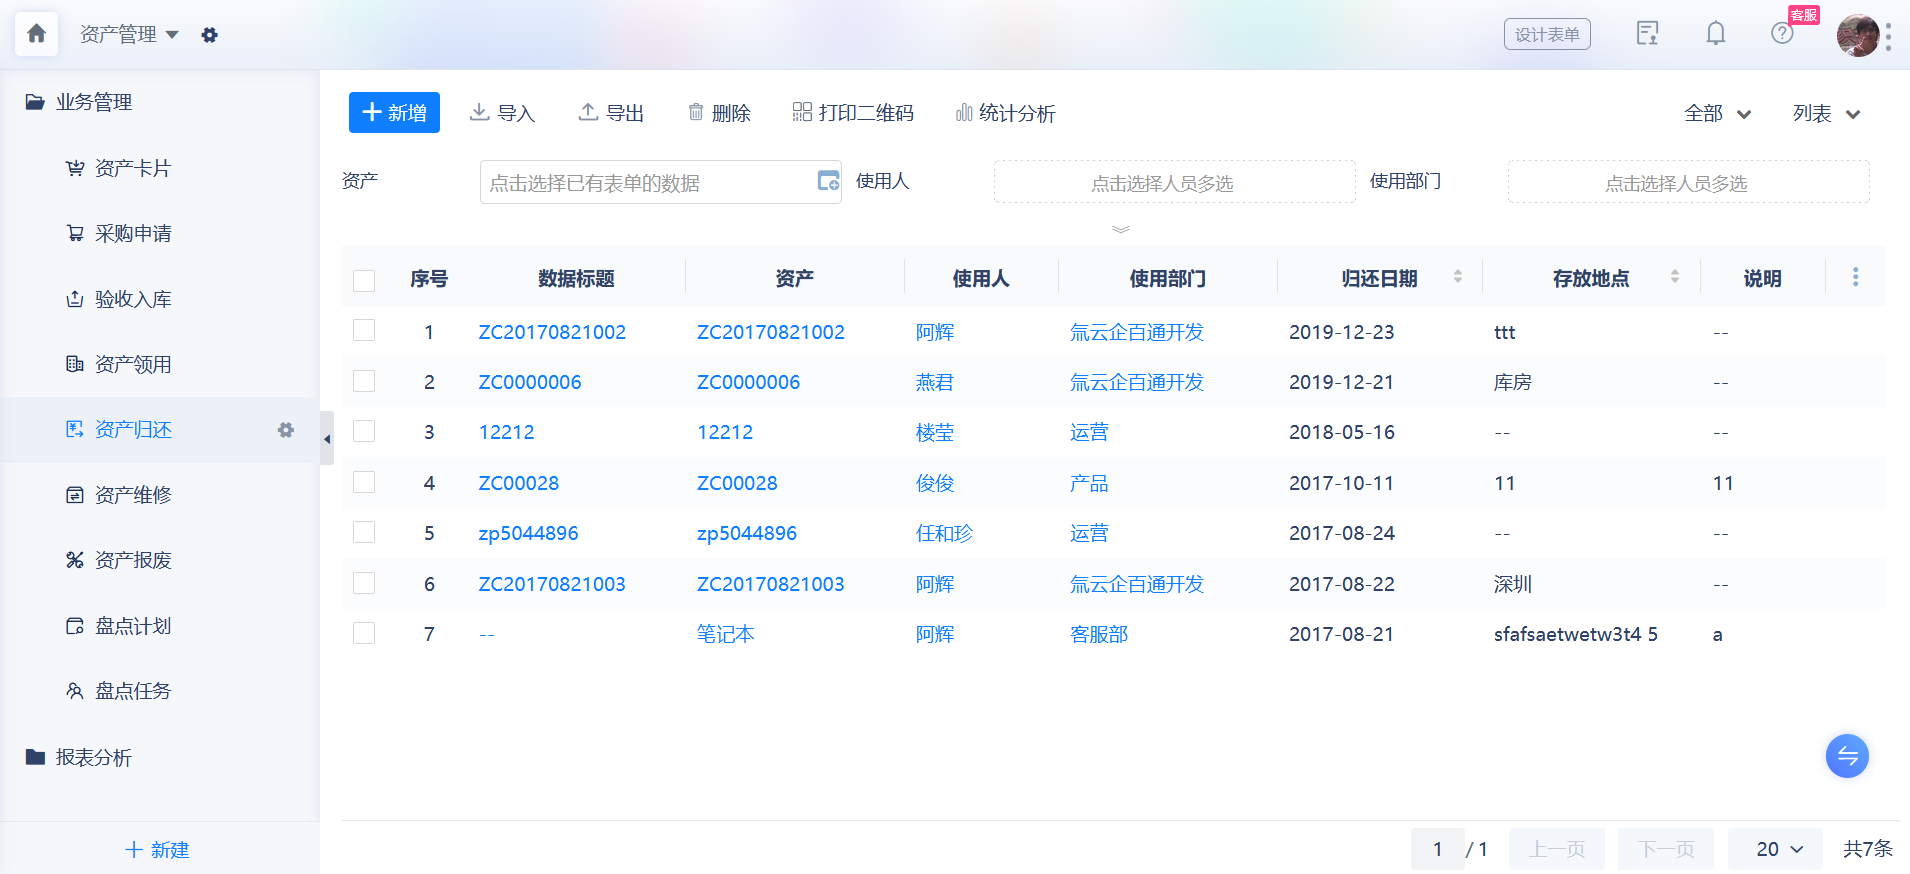1910x874 pixels.
Task: Open 资产维修 in sidebar
Action: tap(133, 495)
